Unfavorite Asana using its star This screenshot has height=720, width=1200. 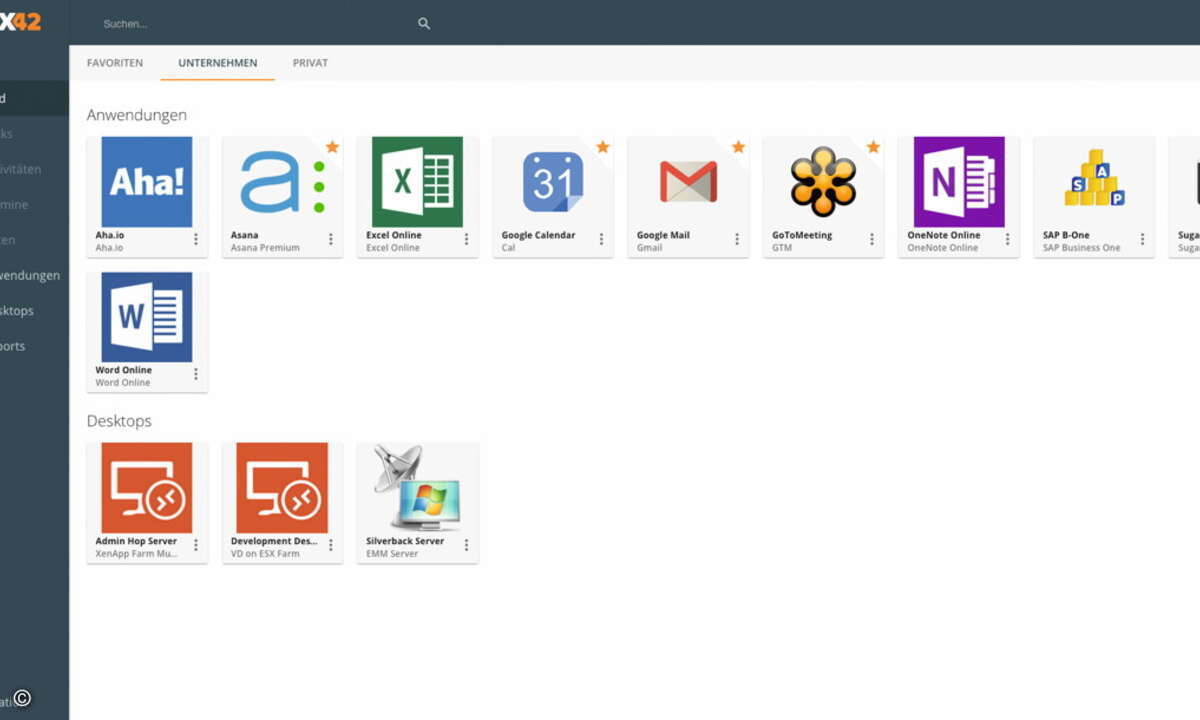tap(332, 147)
